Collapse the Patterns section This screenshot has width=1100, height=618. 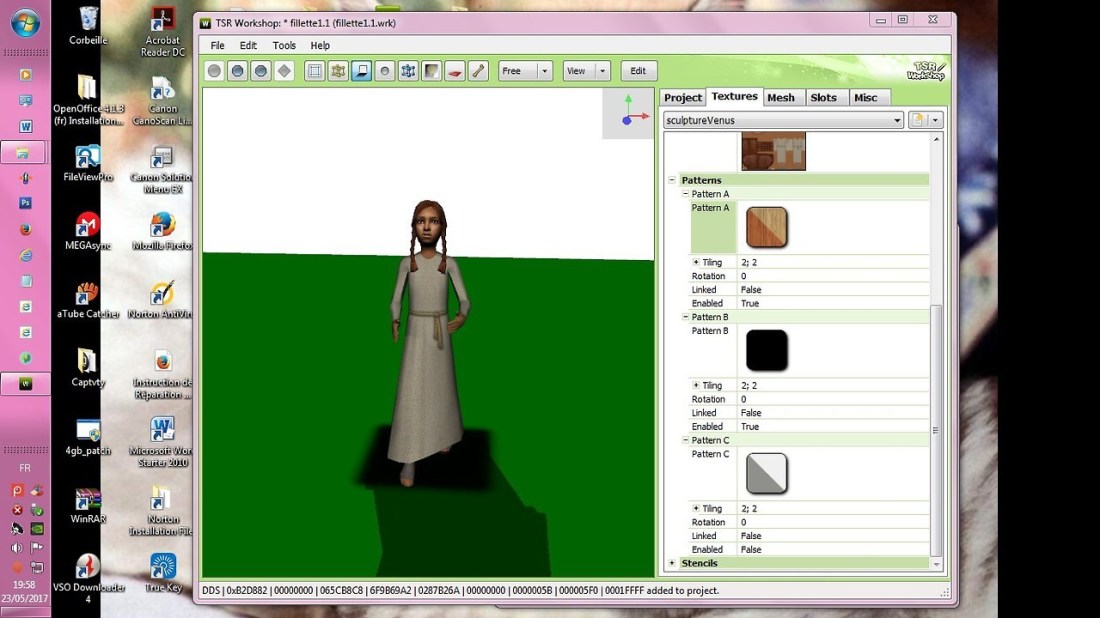[x=672, y=180]
